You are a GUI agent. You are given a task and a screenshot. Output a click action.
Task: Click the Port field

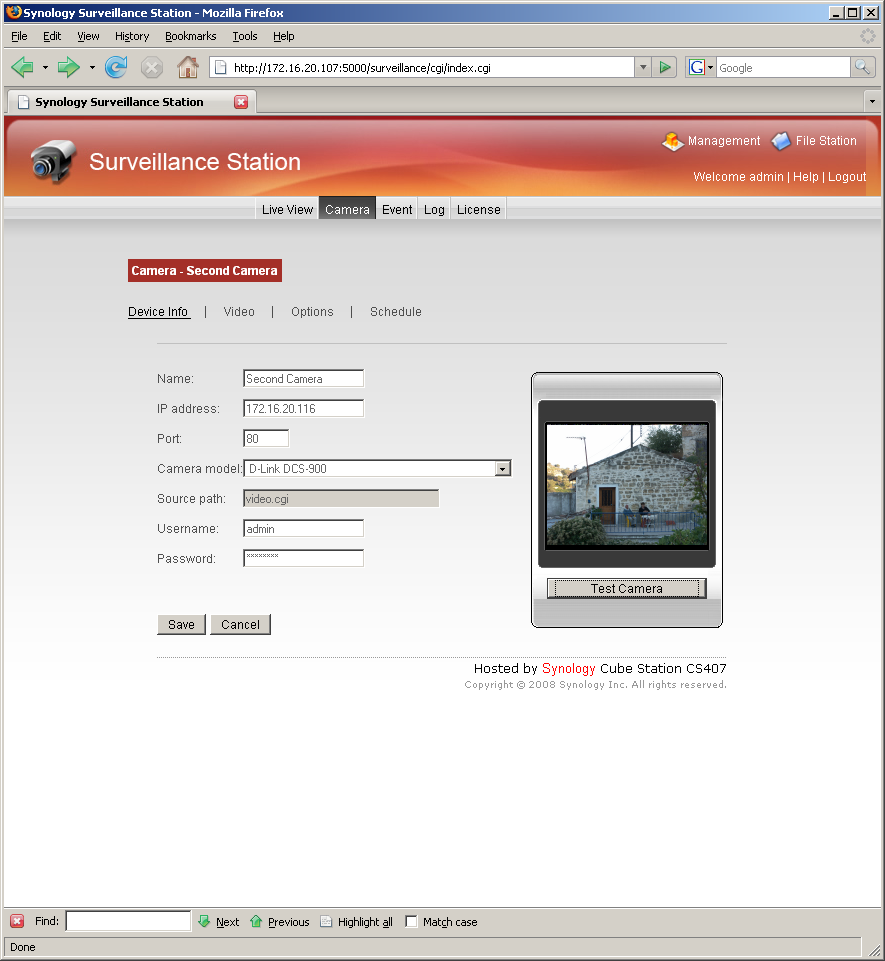pos(266,438)
